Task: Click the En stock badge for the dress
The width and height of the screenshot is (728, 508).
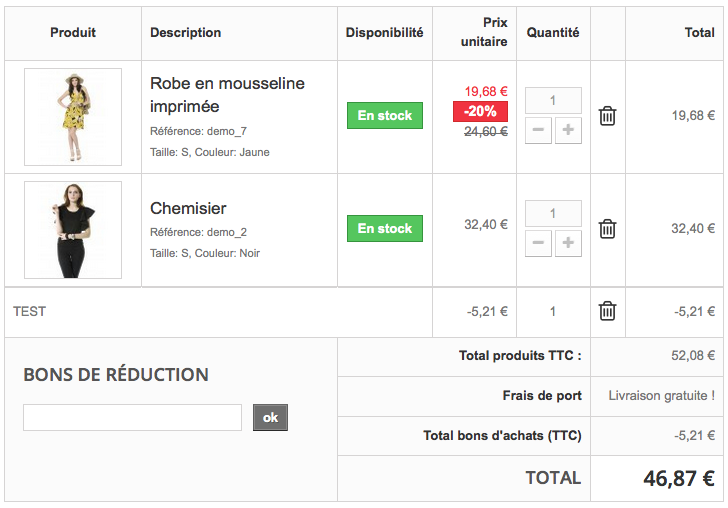Action: pyautogui.click(x=385, y=116)
